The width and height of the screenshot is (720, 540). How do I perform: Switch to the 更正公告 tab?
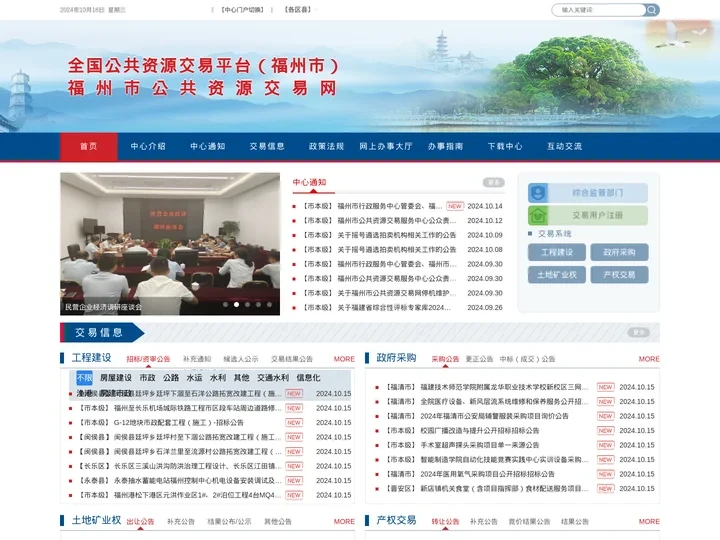[479, 359]
